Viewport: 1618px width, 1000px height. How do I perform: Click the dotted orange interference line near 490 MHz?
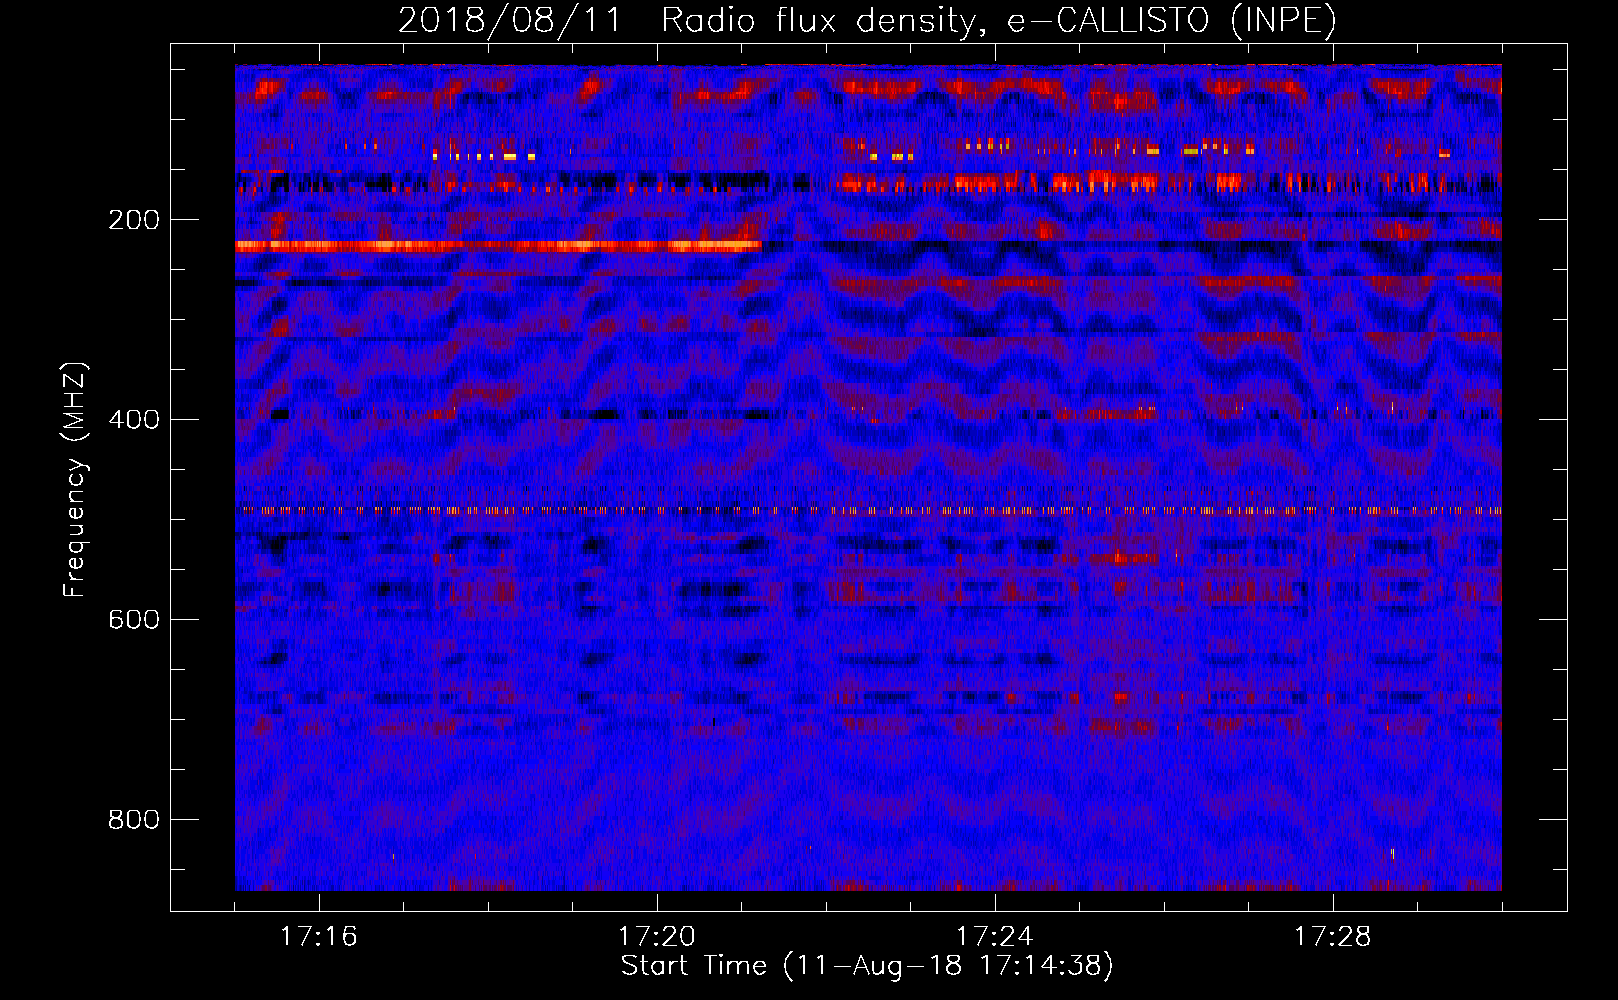[868, 510]
